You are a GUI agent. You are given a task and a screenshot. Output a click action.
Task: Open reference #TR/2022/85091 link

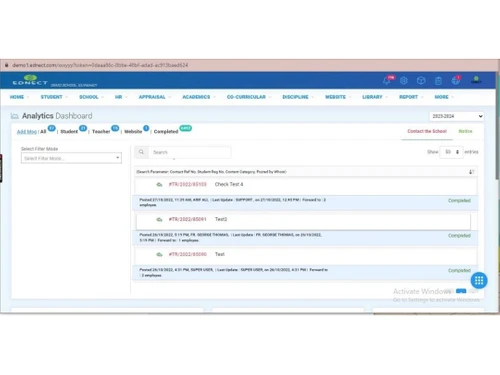188,219
